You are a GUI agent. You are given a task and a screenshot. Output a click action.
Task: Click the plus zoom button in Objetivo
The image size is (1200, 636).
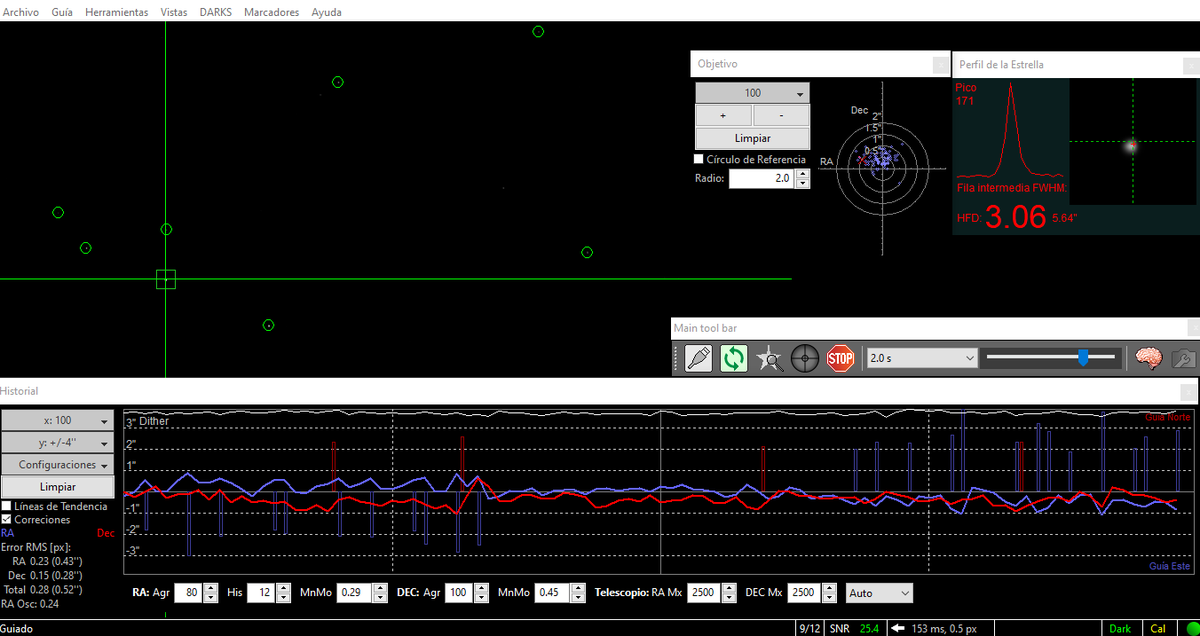coord(723,115)
